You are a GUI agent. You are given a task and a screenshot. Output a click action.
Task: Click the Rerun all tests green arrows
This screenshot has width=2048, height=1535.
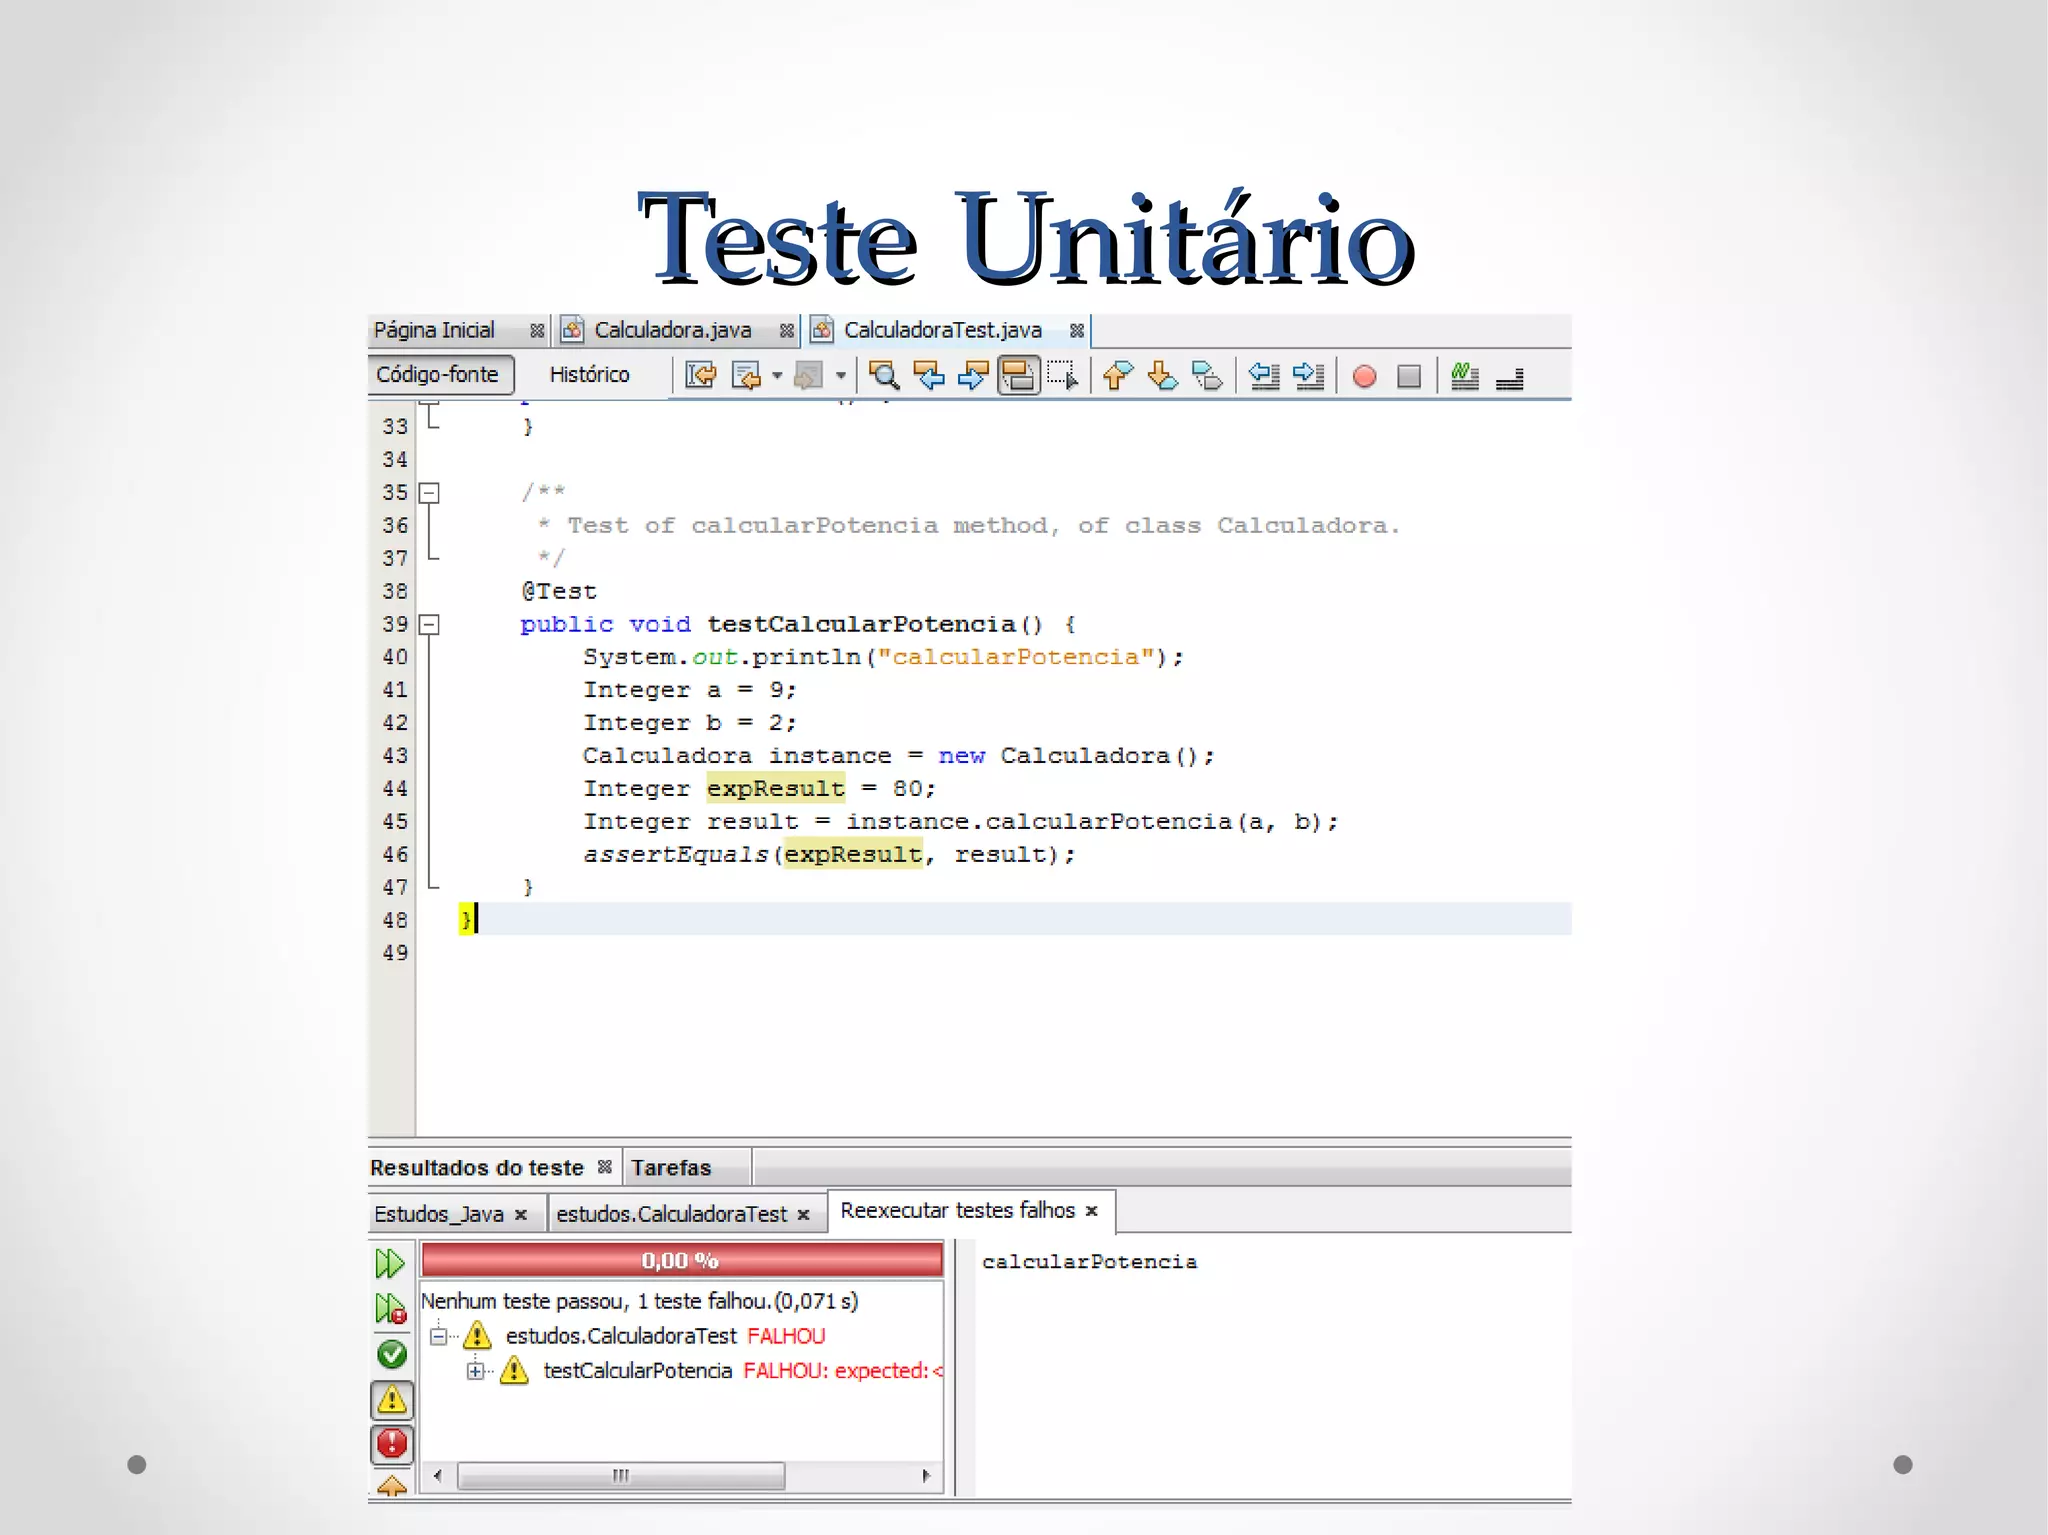pyautogui.click(x=390, y=1264)
